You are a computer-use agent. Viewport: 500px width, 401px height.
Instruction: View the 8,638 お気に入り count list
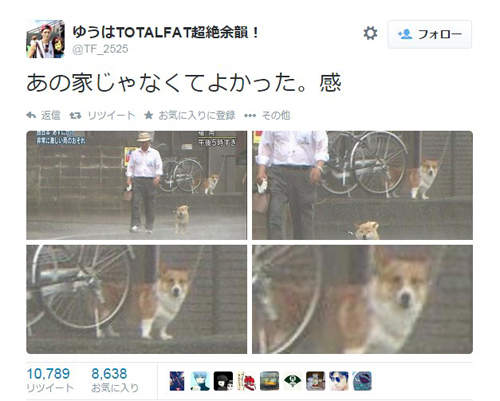click(x=115, y=380)
